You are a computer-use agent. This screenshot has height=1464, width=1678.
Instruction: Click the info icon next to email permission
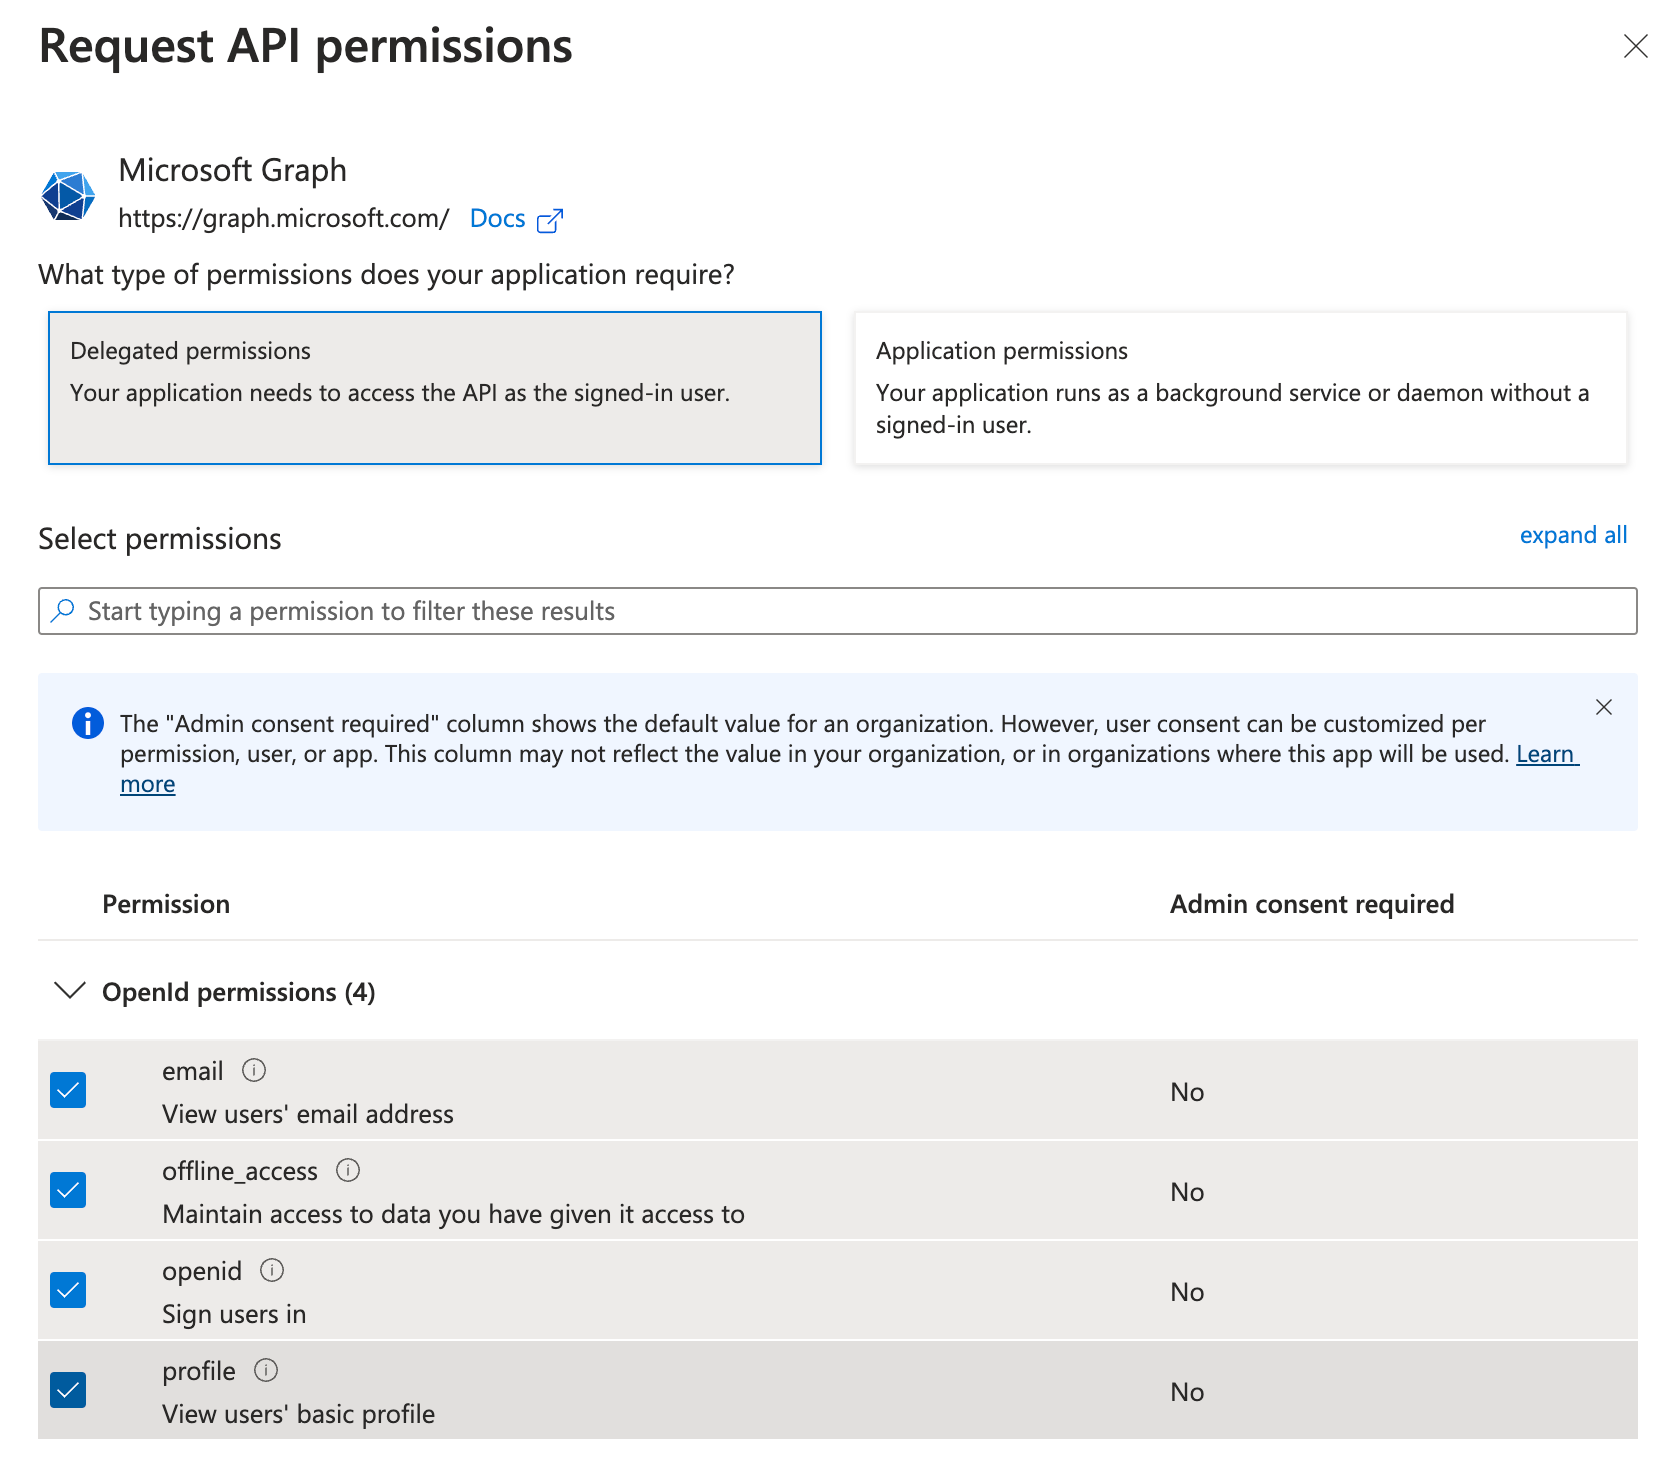pyautogui.click(x=254, y=1069)
